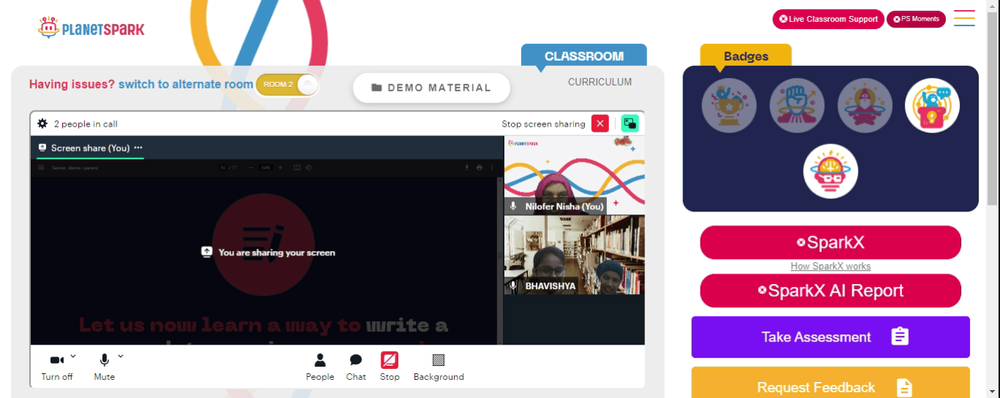
Task: Click the '2 people in call' text
Action: (85, 124)
